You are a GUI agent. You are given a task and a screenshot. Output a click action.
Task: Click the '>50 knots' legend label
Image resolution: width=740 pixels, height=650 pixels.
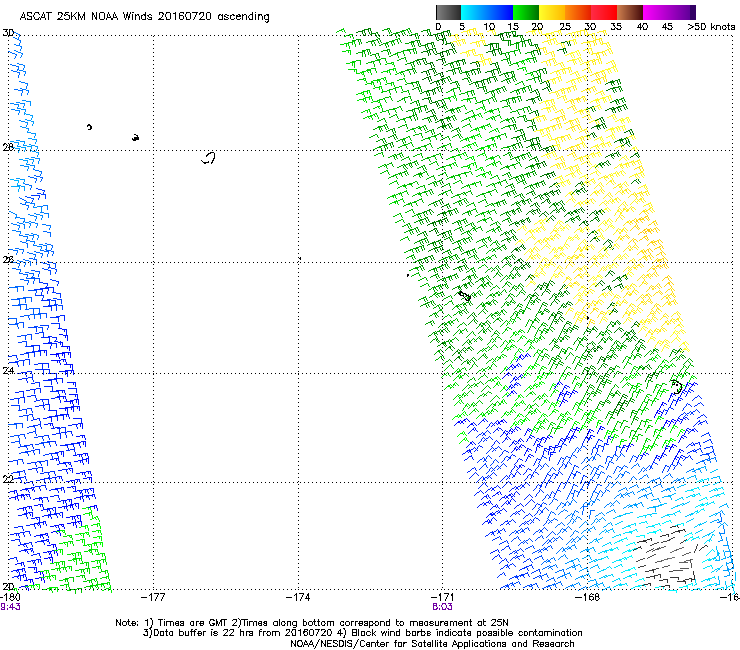[711, 27]
